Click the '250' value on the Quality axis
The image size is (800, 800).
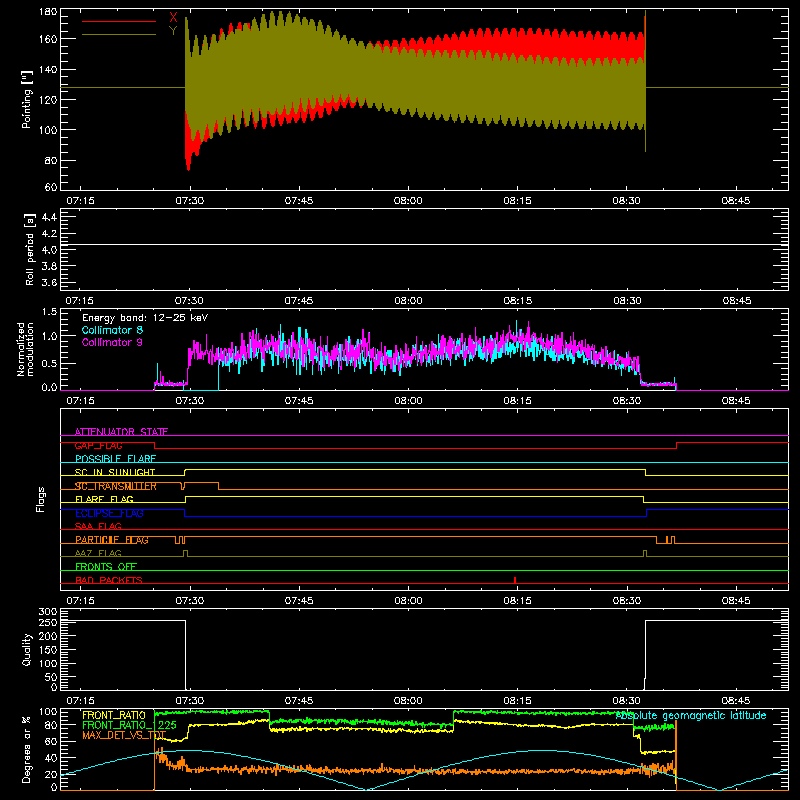48,623
